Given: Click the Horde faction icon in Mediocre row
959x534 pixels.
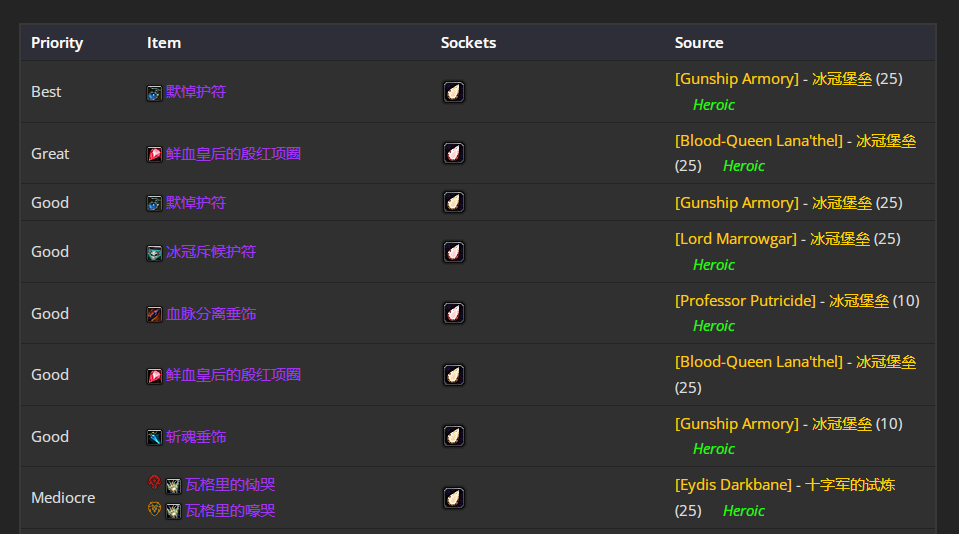Looking at the screenshot, I should pos(154,483).
